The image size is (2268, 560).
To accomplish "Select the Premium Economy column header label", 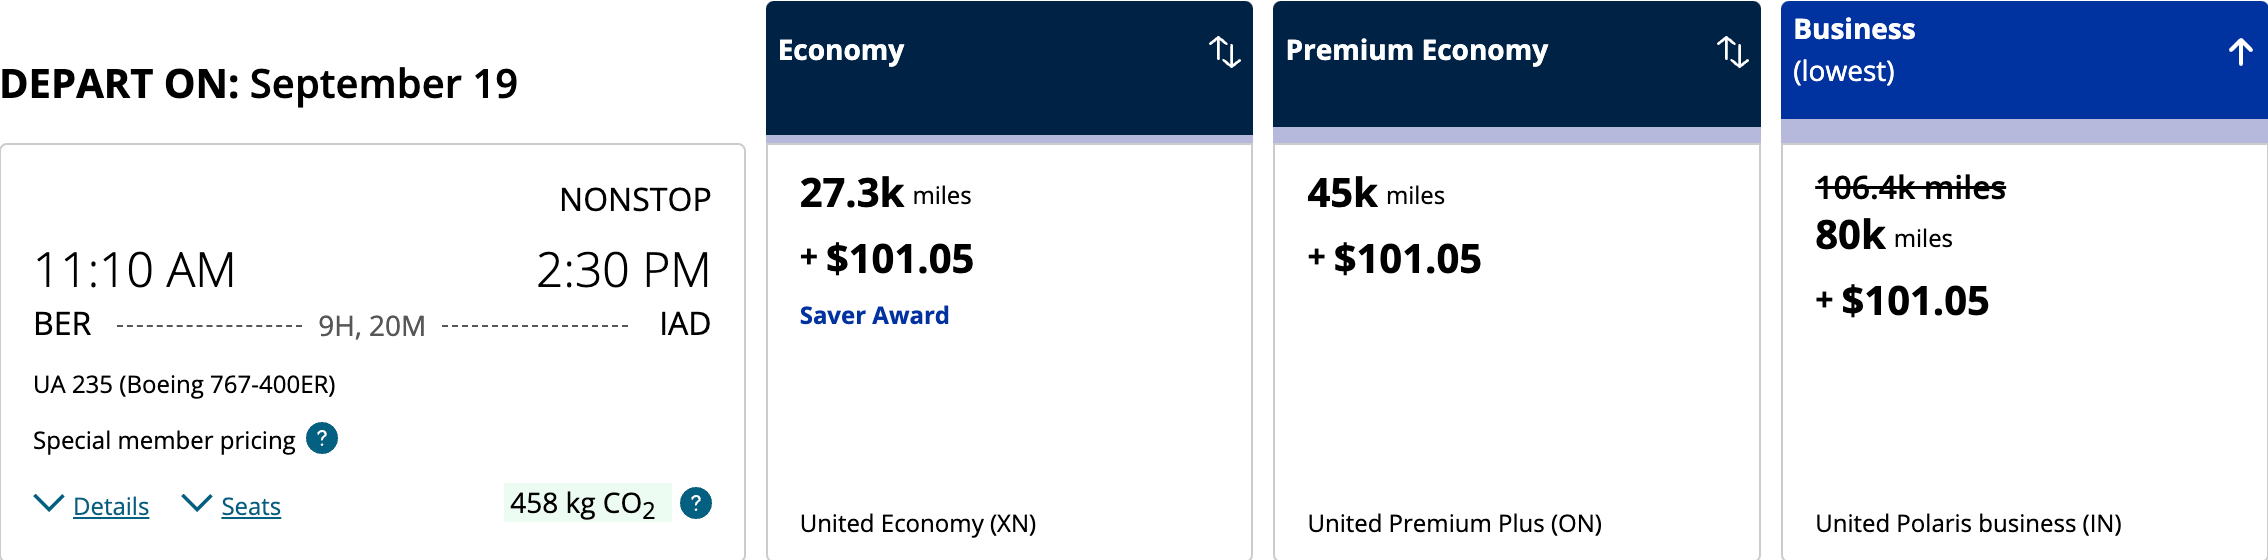I will click(x=1416, y=51).
